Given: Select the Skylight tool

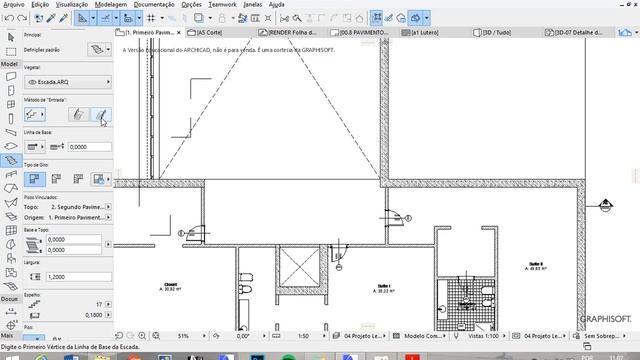Looking at the screenshot, I should [11, 216].
